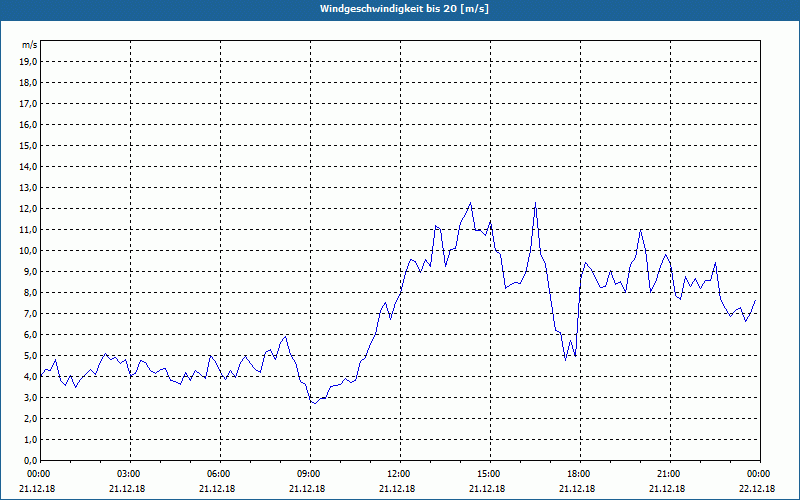This screenshot has width=800, height=500.
Task: Select the "03:00" time label
Action: (131, 474)
